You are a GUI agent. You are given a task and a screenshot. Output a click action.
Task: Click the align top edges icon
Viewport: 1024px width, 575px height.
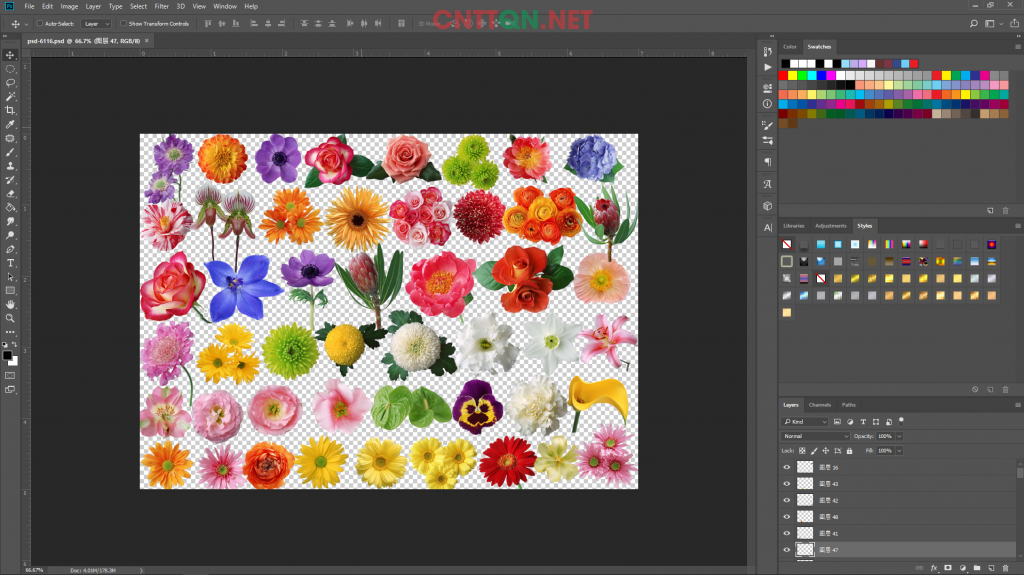(x=208, y=24)
